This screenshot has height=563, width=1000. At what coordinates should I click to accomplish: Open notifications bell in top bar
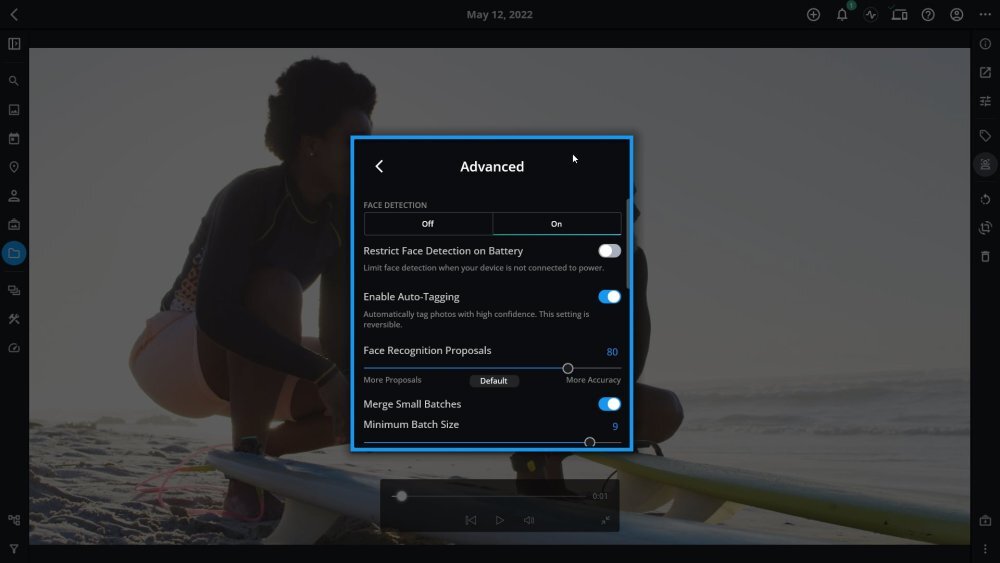pyautogui.click(x=842, y=15)
